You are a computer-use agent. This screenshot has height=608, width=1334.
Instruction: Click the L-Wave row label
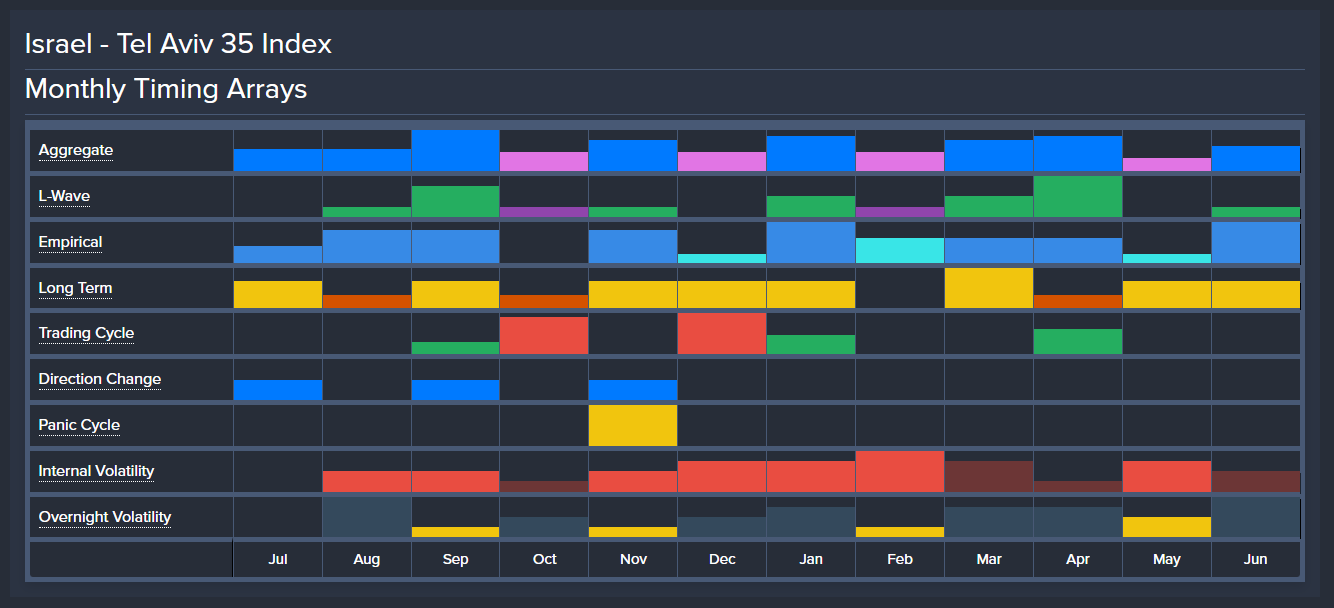[64, 196]
